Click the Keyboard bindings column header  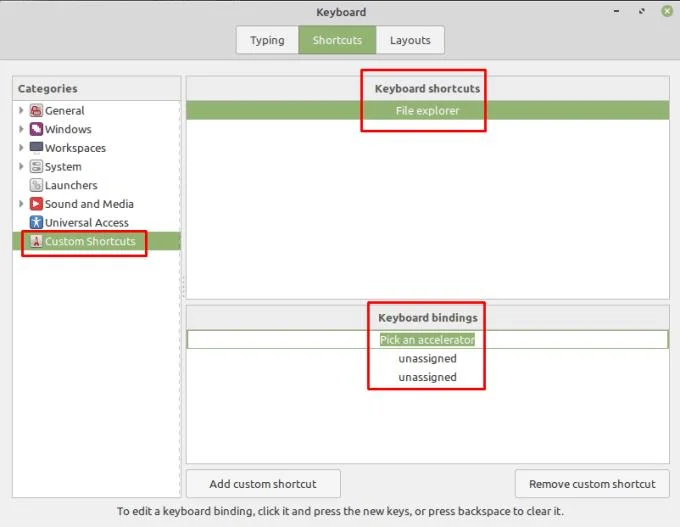428,318
